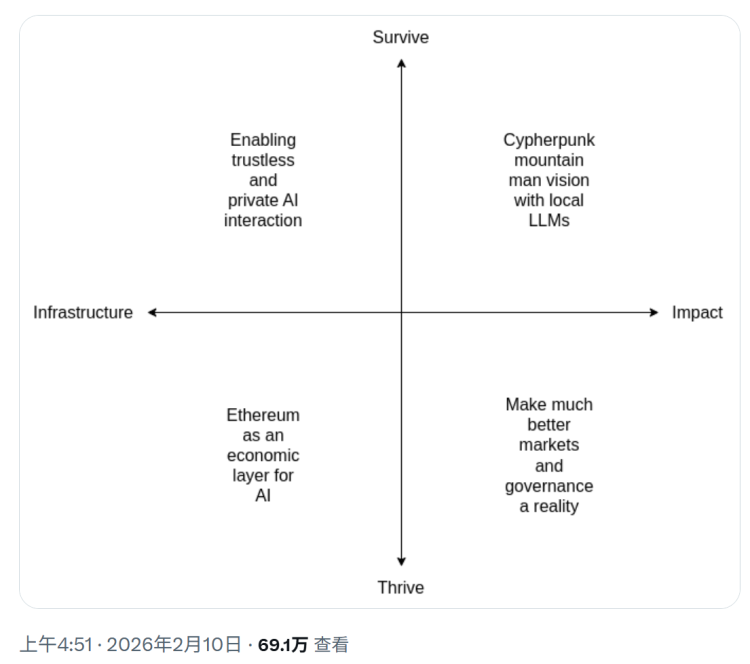The width and height of the screenshot is (750, 664).
Task: Click the downward arrowhead above Thrive
Action: pos(401,561)
